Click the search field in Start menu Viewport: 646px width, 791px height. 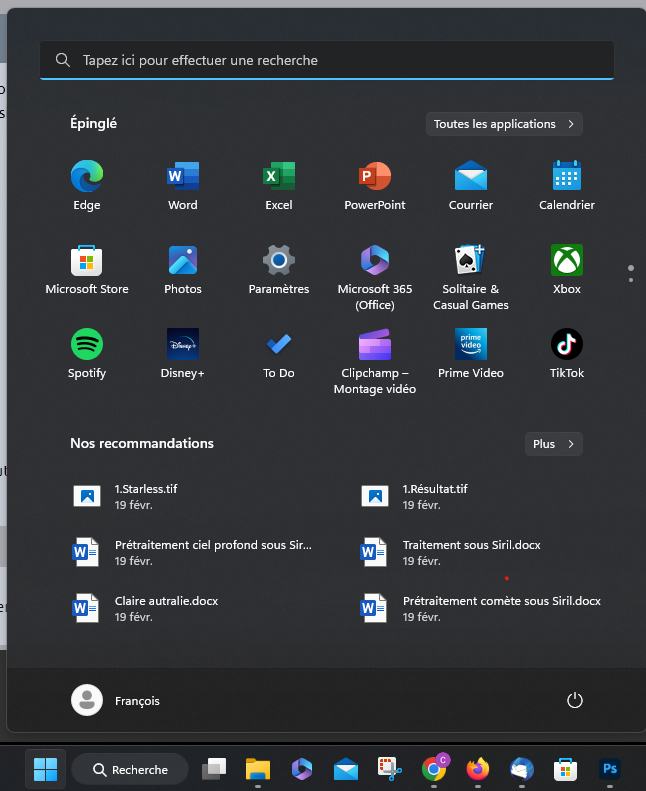pos(327,61)
